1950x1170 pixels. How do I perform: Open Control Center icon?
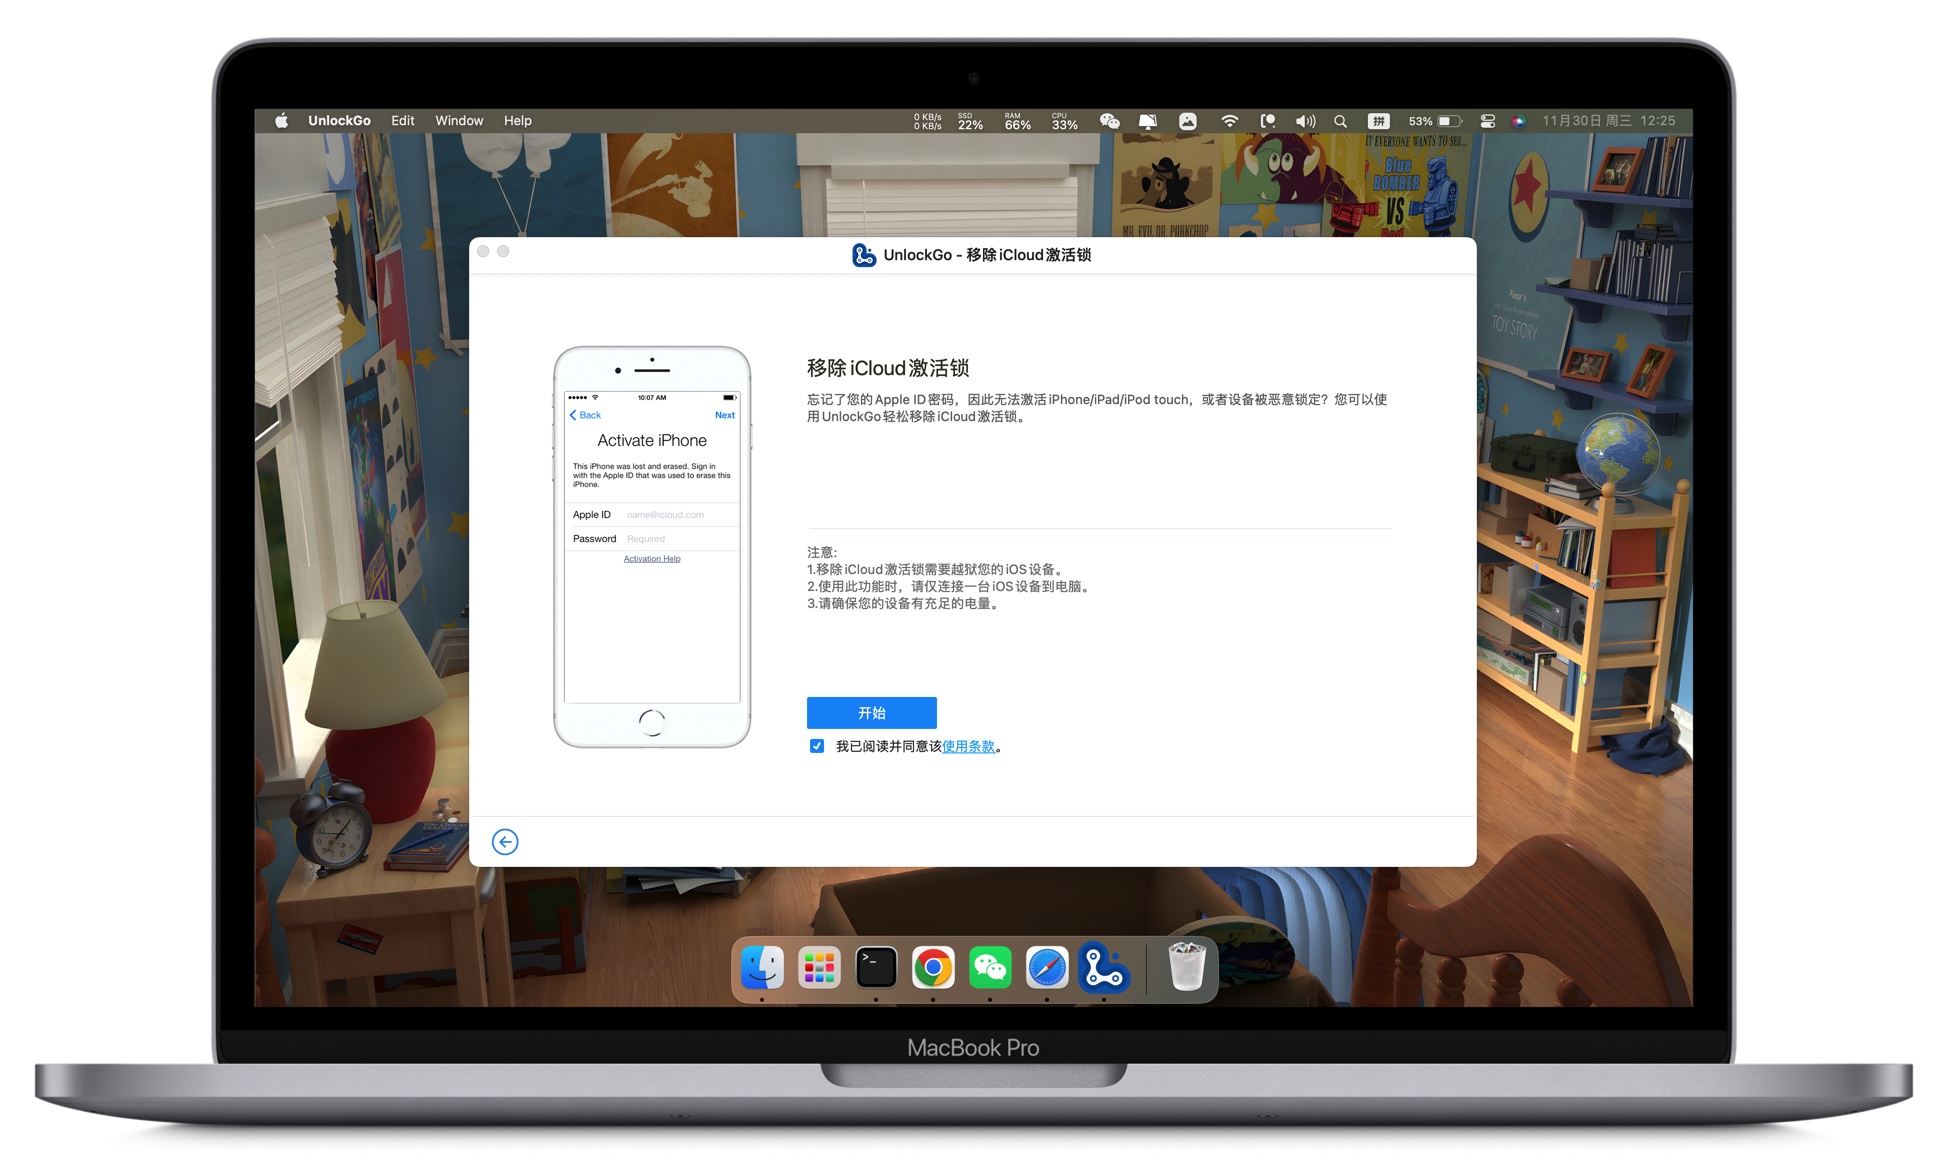pyautogui.click(x=1488, y=121)
